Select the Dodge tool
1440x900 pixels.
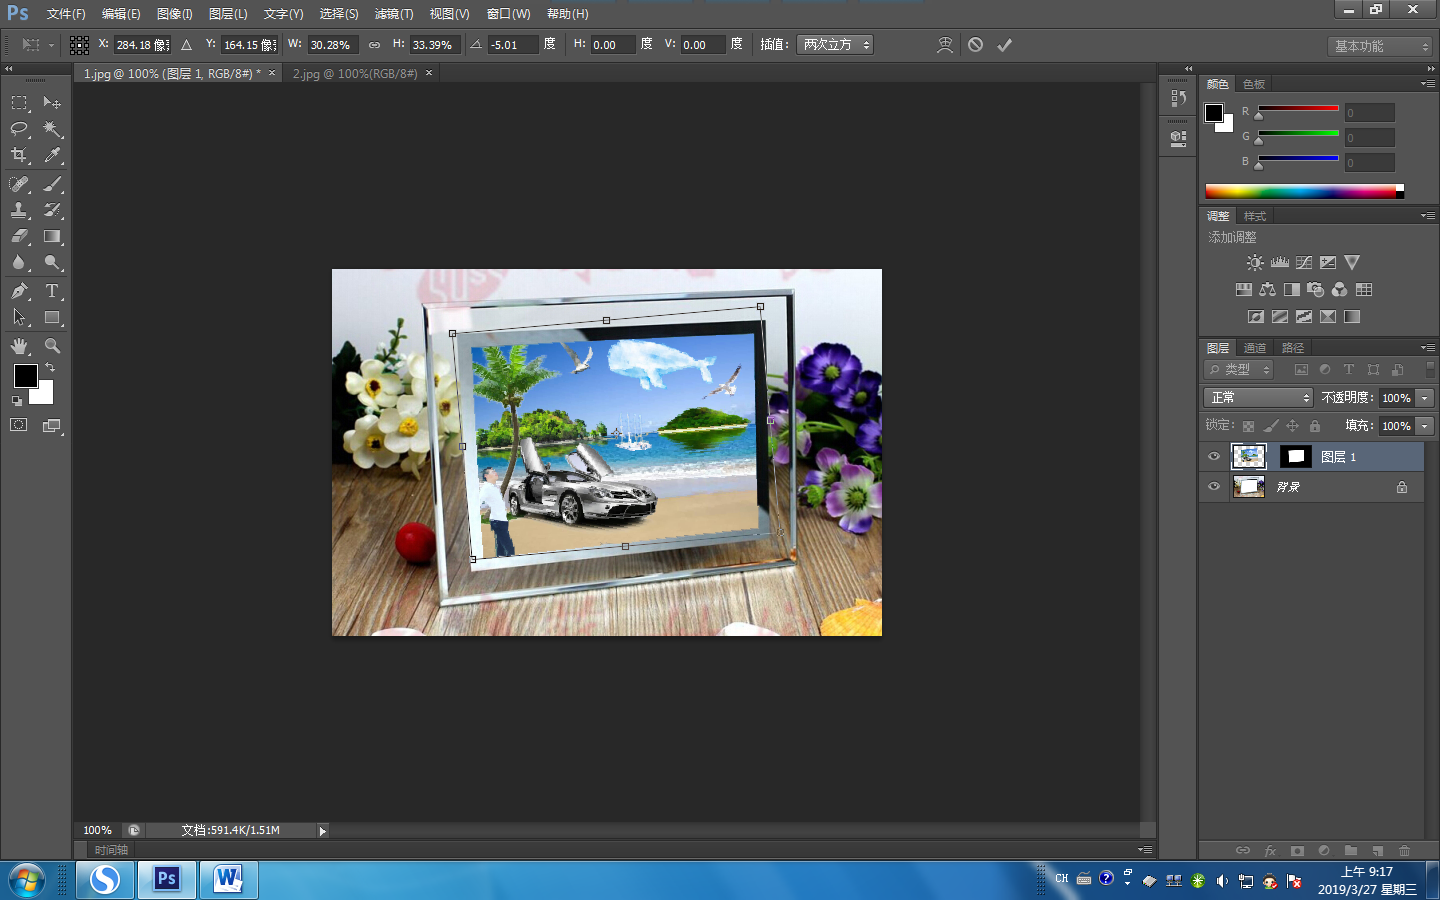pyautogui.click(x=52, y=263)
